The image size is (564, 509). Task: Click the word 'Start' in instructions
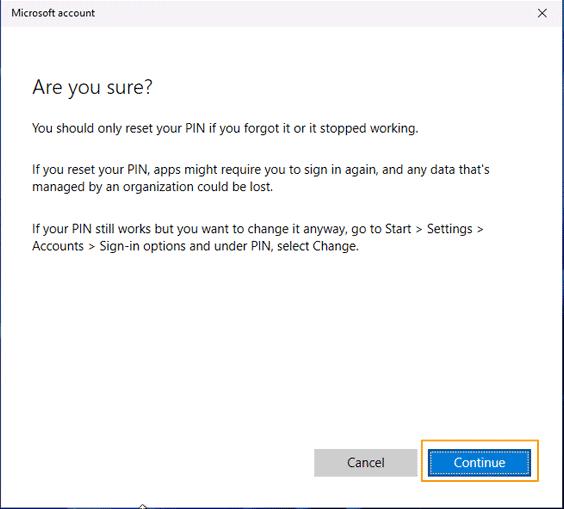pos(398,229)
